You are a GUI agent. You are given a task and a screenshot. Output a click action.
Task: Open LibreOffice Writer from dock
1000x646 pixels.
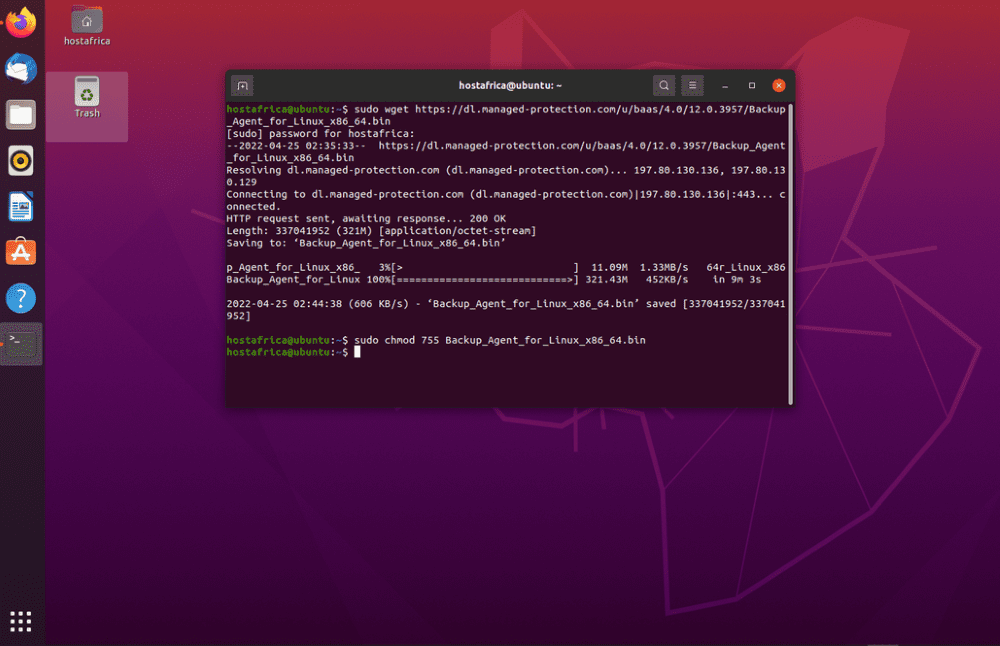21,207
